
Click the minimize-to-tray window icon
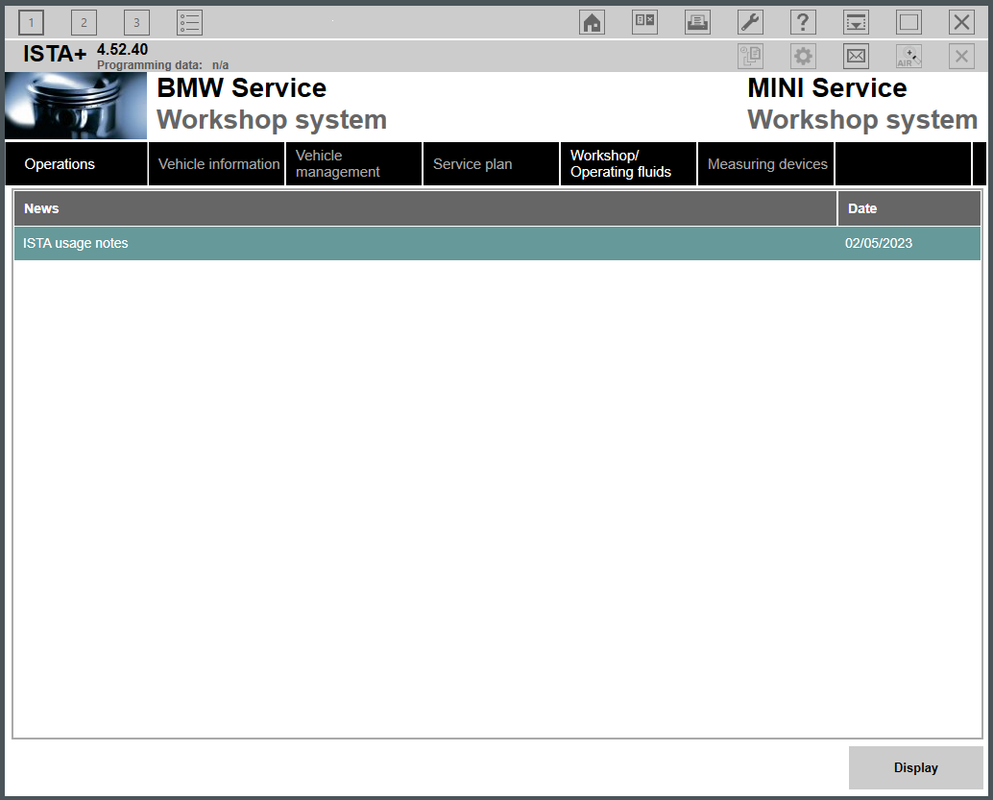(856, 23)
